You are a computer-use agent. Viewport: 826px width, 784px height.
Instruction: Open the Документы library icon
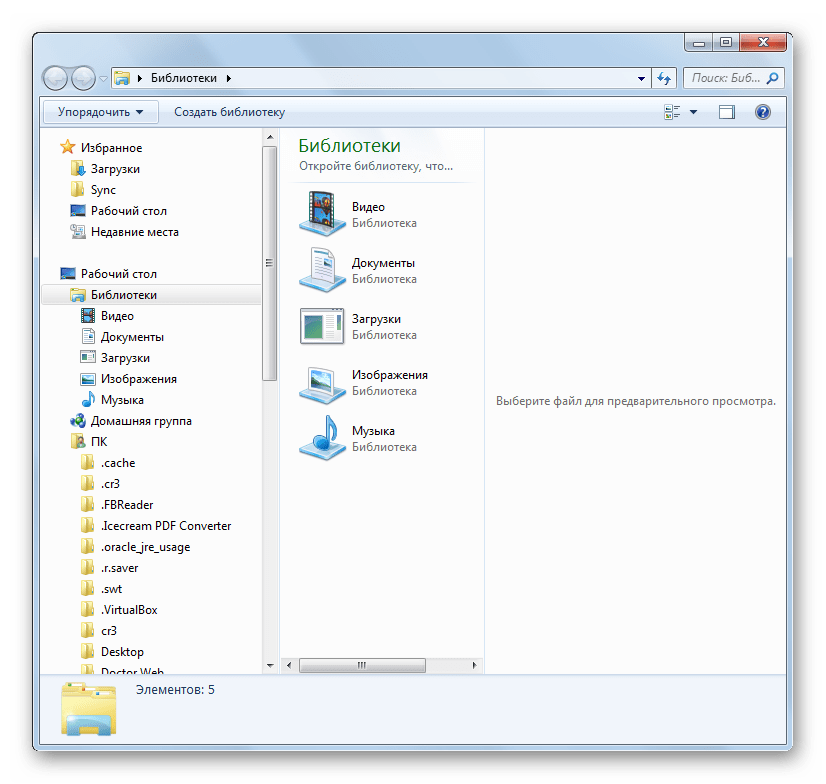coord(321,270)
